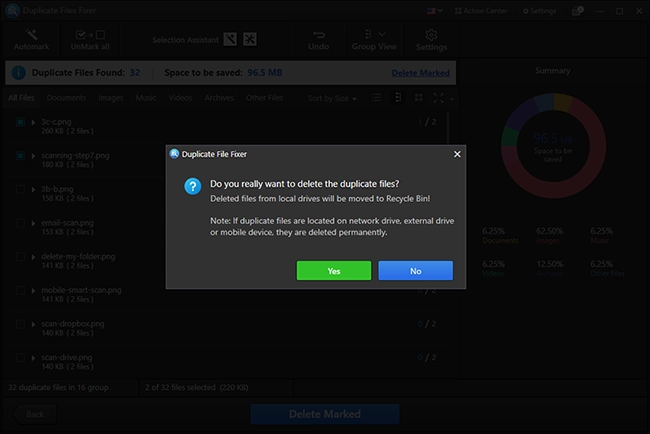The image size is (650, 434).
Task: Click the 2 of 32 files selected status
Action: tap(196, 388)
